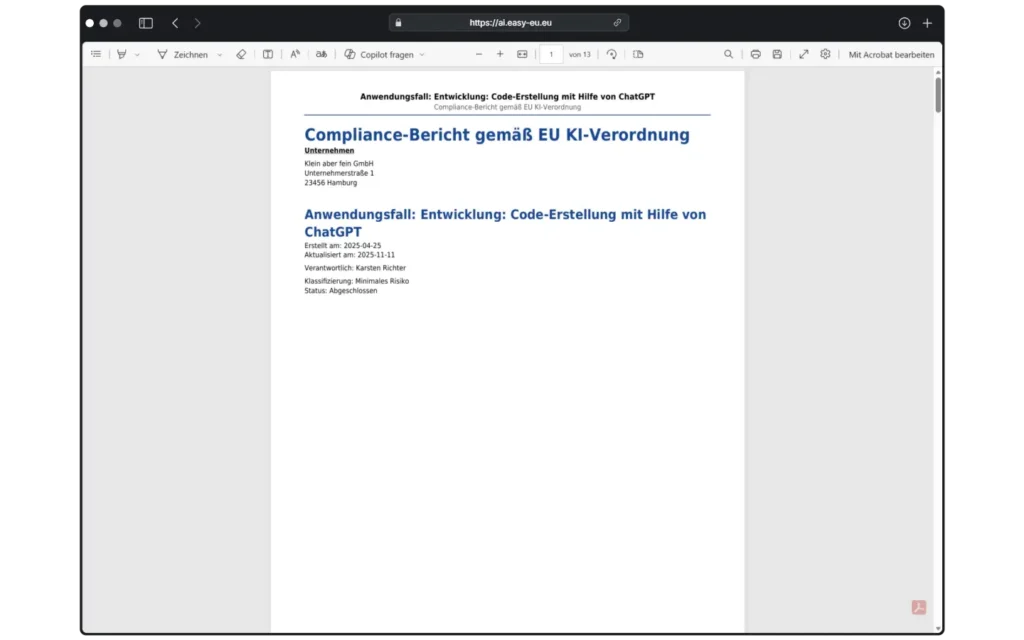Viewport: 1024px width, 640px height.
Task: Select the highlighter tool
Action: 122,54
